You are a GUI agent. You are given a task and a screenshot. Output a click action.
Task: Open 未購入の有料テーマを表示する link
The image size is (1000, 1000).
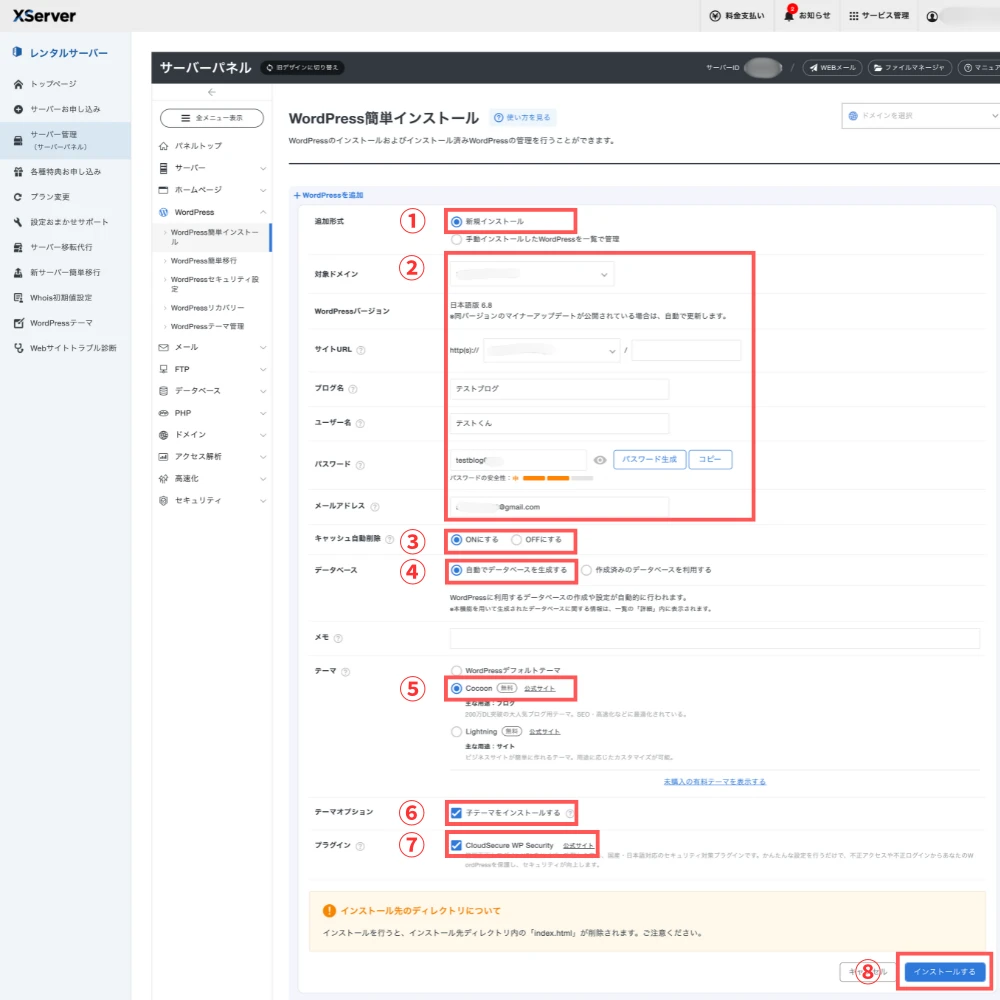coord(714,782)
